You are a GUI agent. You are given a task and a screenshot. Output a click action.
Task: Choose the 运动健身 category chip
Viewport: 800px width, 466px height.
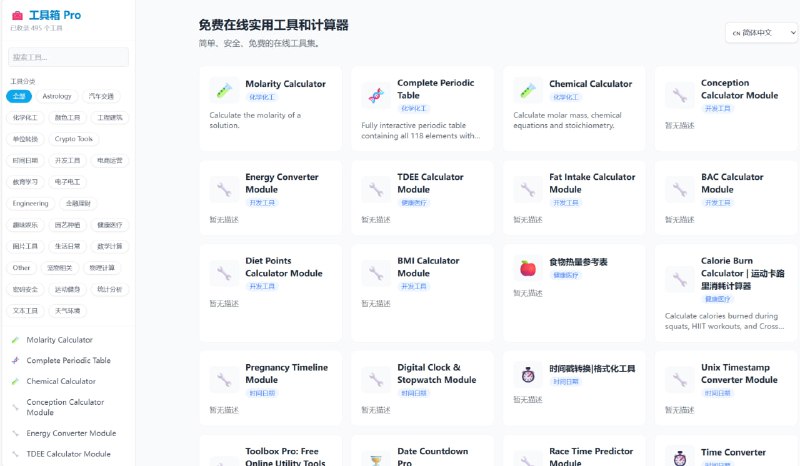click(x=67, y=289)
